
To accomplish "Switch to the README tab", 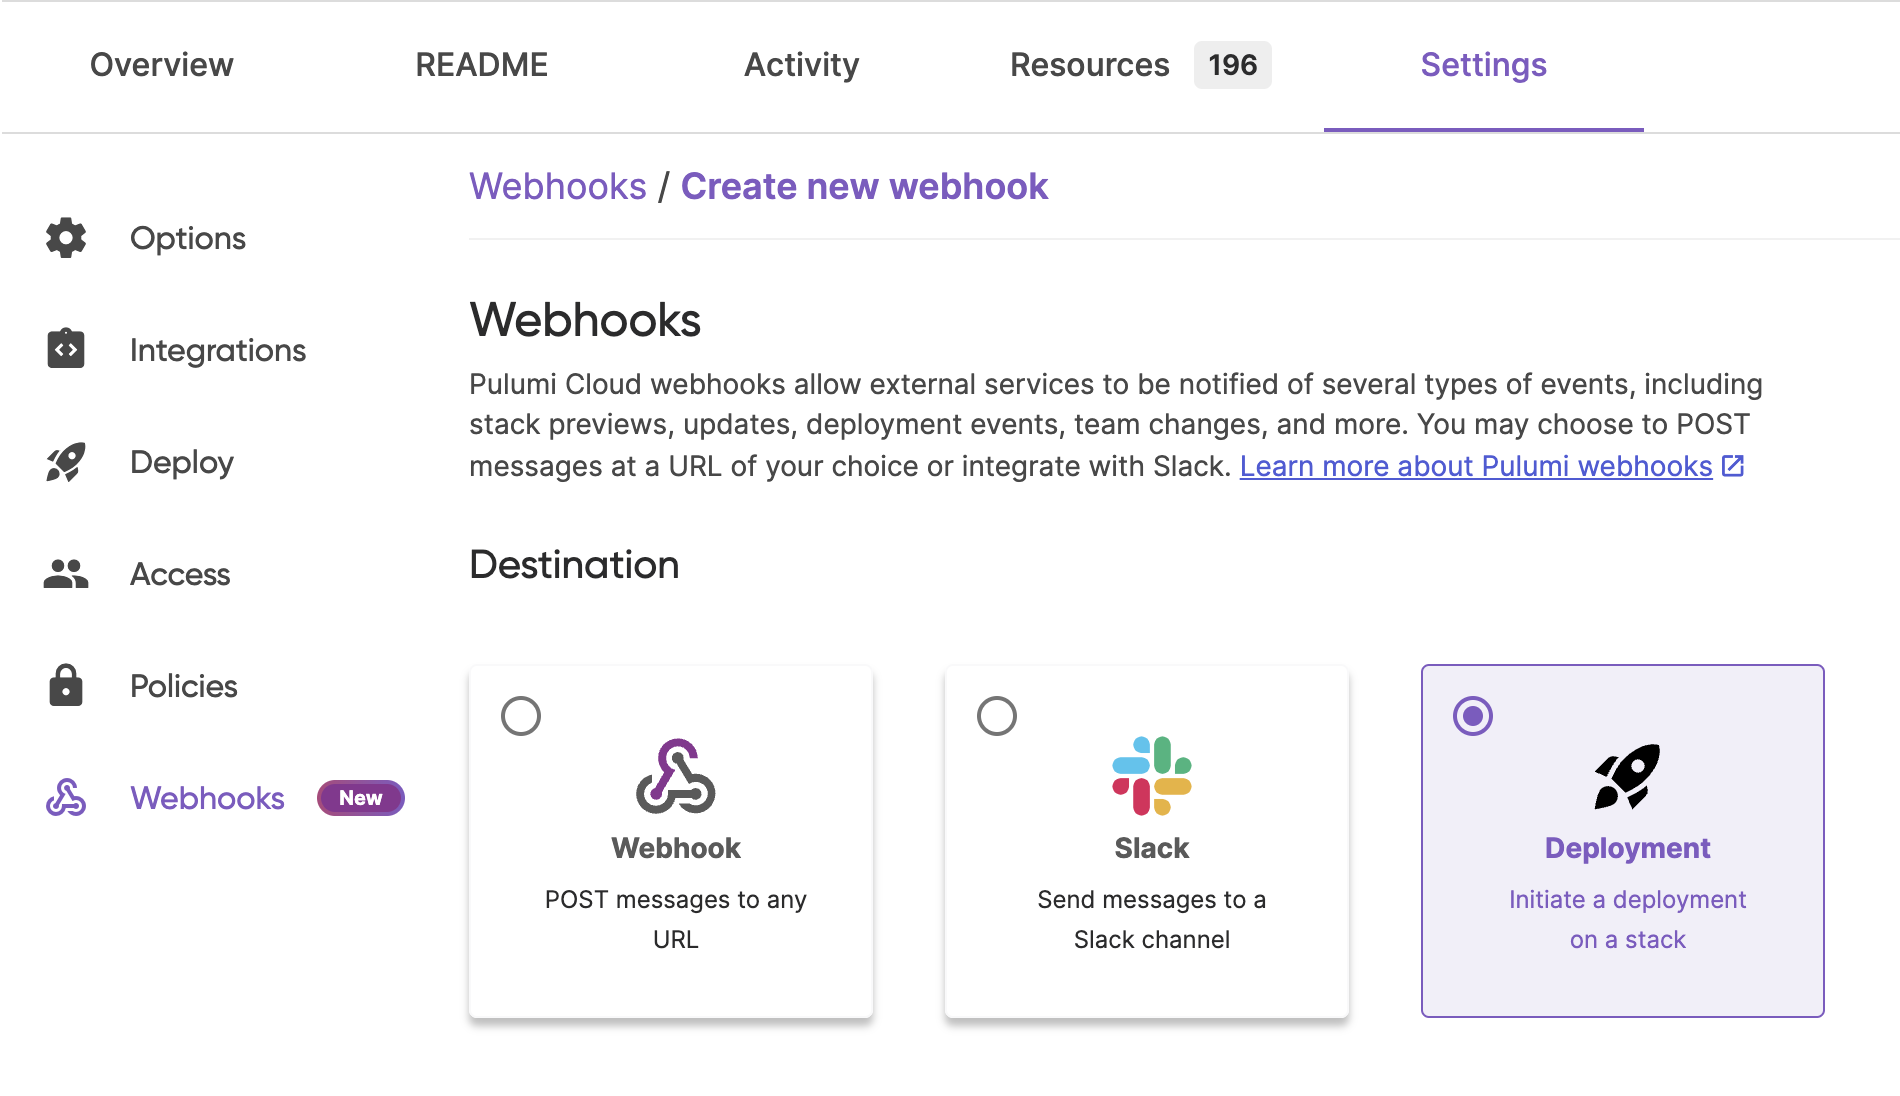I will (482, 64).
